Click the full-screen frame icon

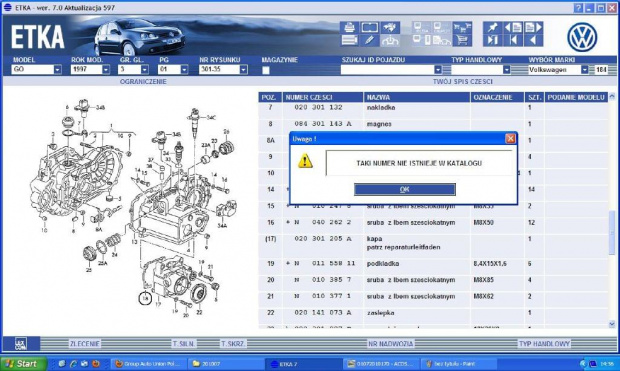click(x=370, y=28)
